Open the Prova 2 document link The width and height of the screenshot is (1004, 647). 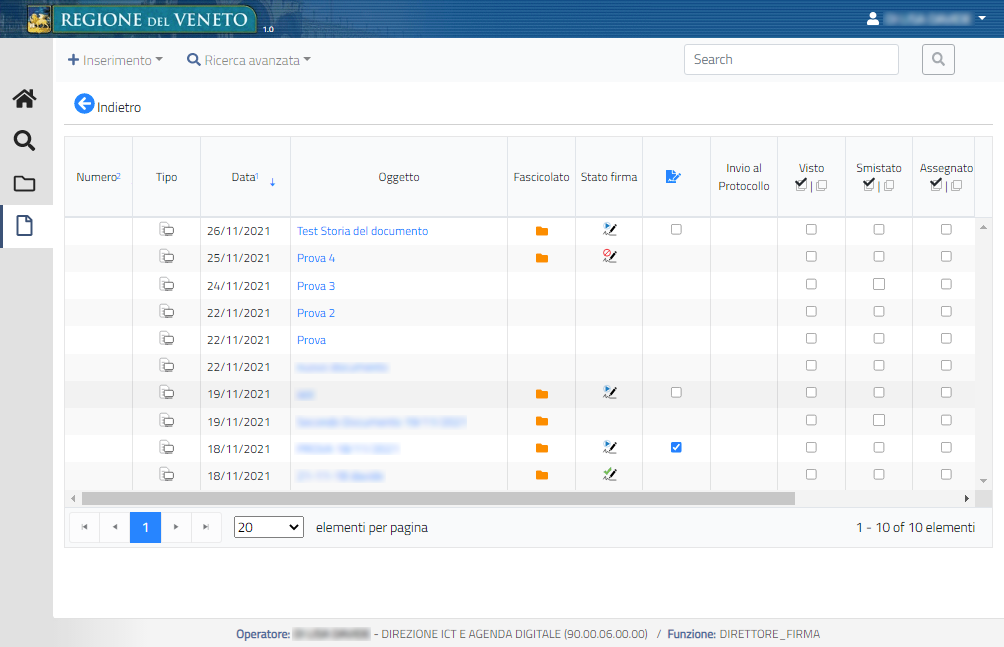tap(316, 313)
